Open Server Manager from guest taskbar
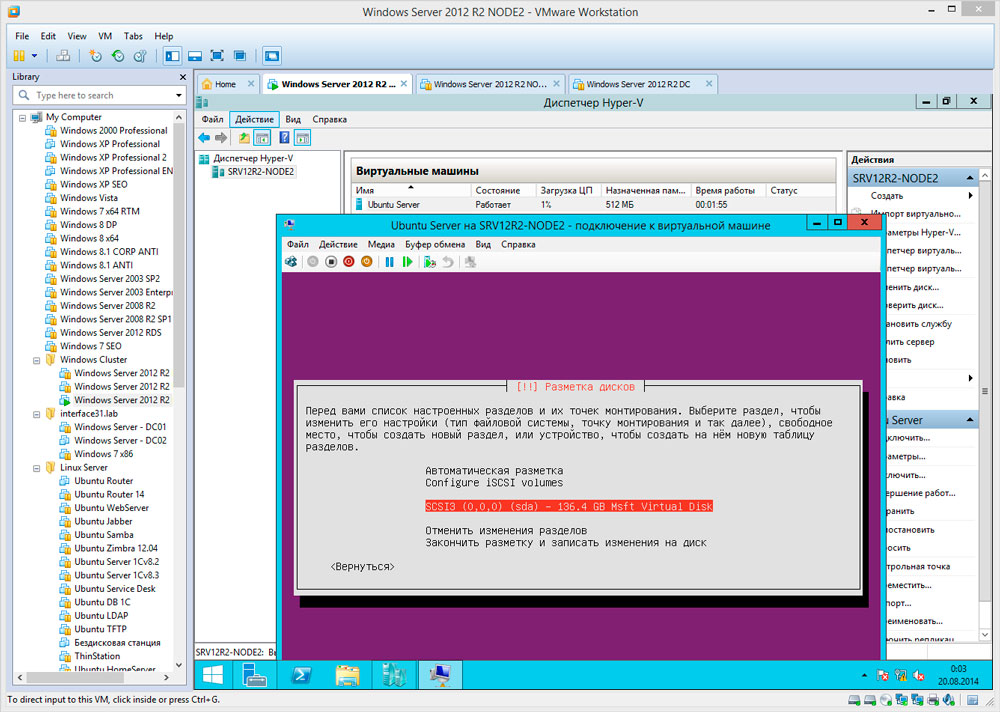Image resolution: width=1000 pixels, height=712 pixels. pos(254,675)
